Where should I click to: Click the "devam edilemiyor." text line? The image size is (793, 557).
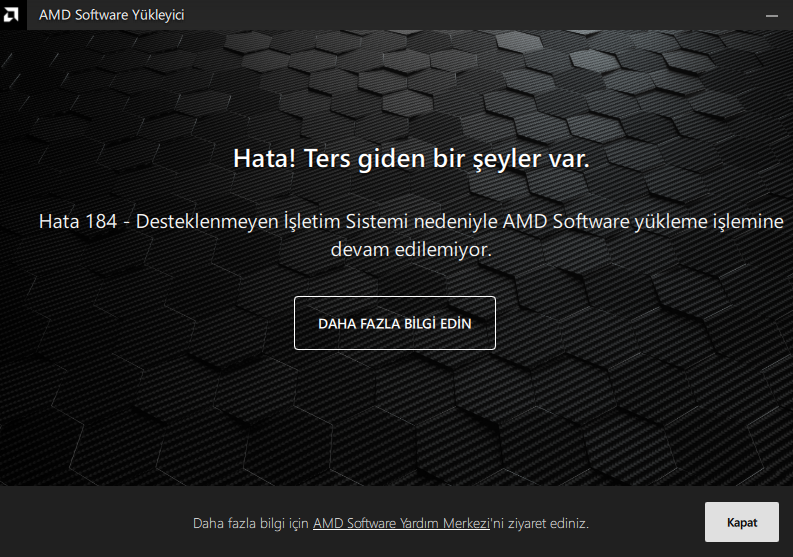pyautogui.click(x=411, y=249)
